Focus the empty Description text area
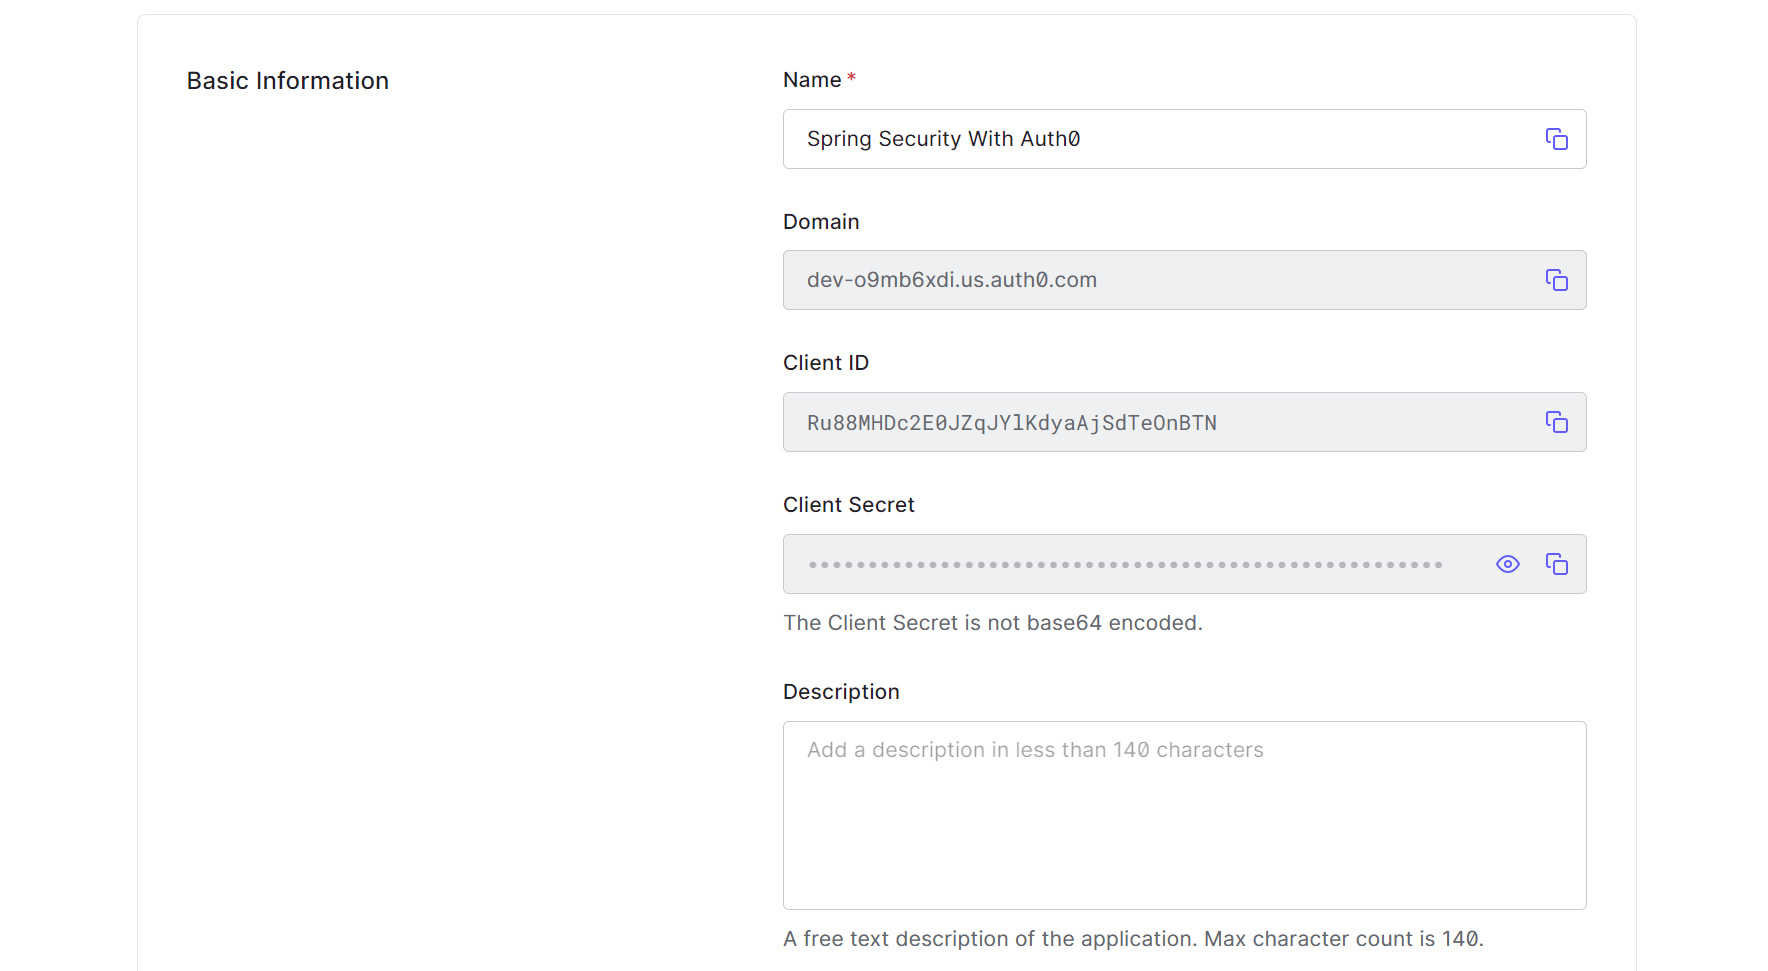This screenshot has height=971, width=1768. click(1184, 815)
